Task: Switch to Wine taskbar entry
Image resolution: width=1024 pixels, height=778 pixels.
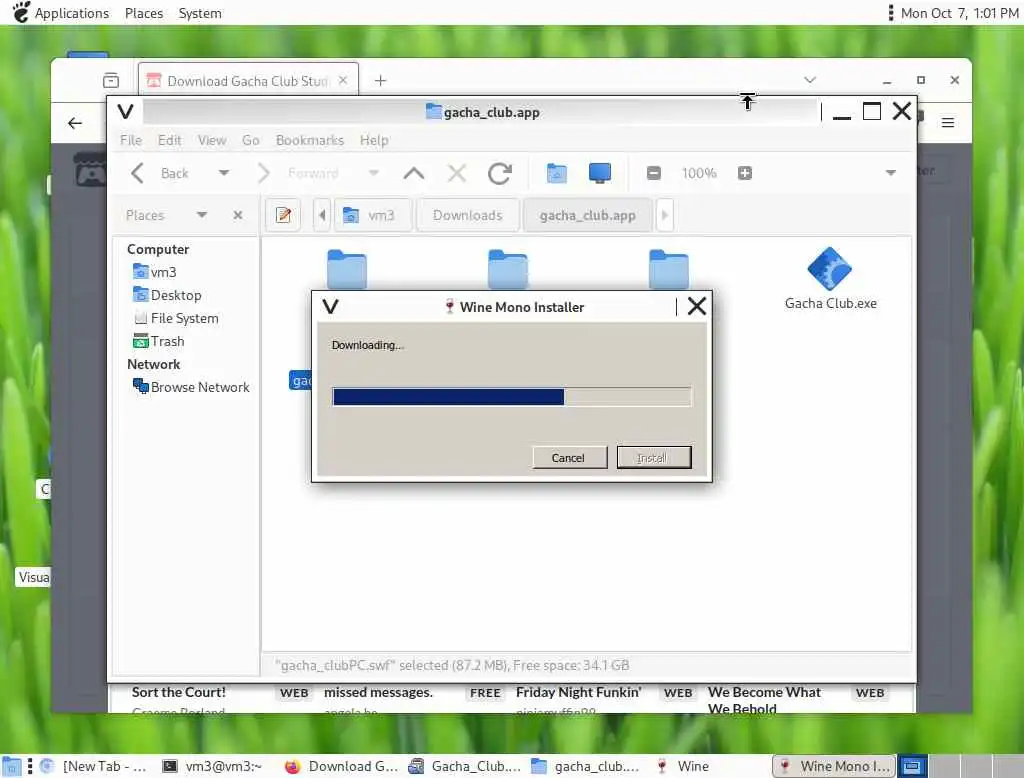Action: click(x=683, y=766)
